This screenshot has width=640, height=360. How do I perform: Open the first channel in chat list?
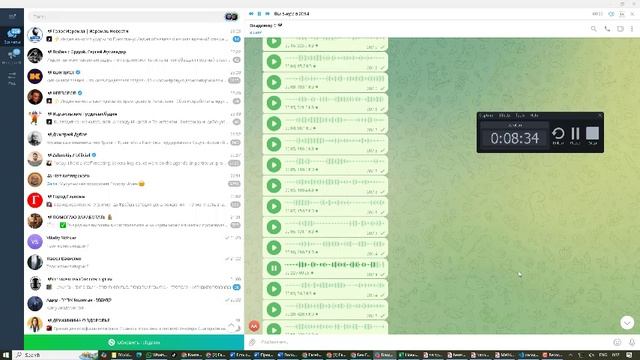[134, 35]
